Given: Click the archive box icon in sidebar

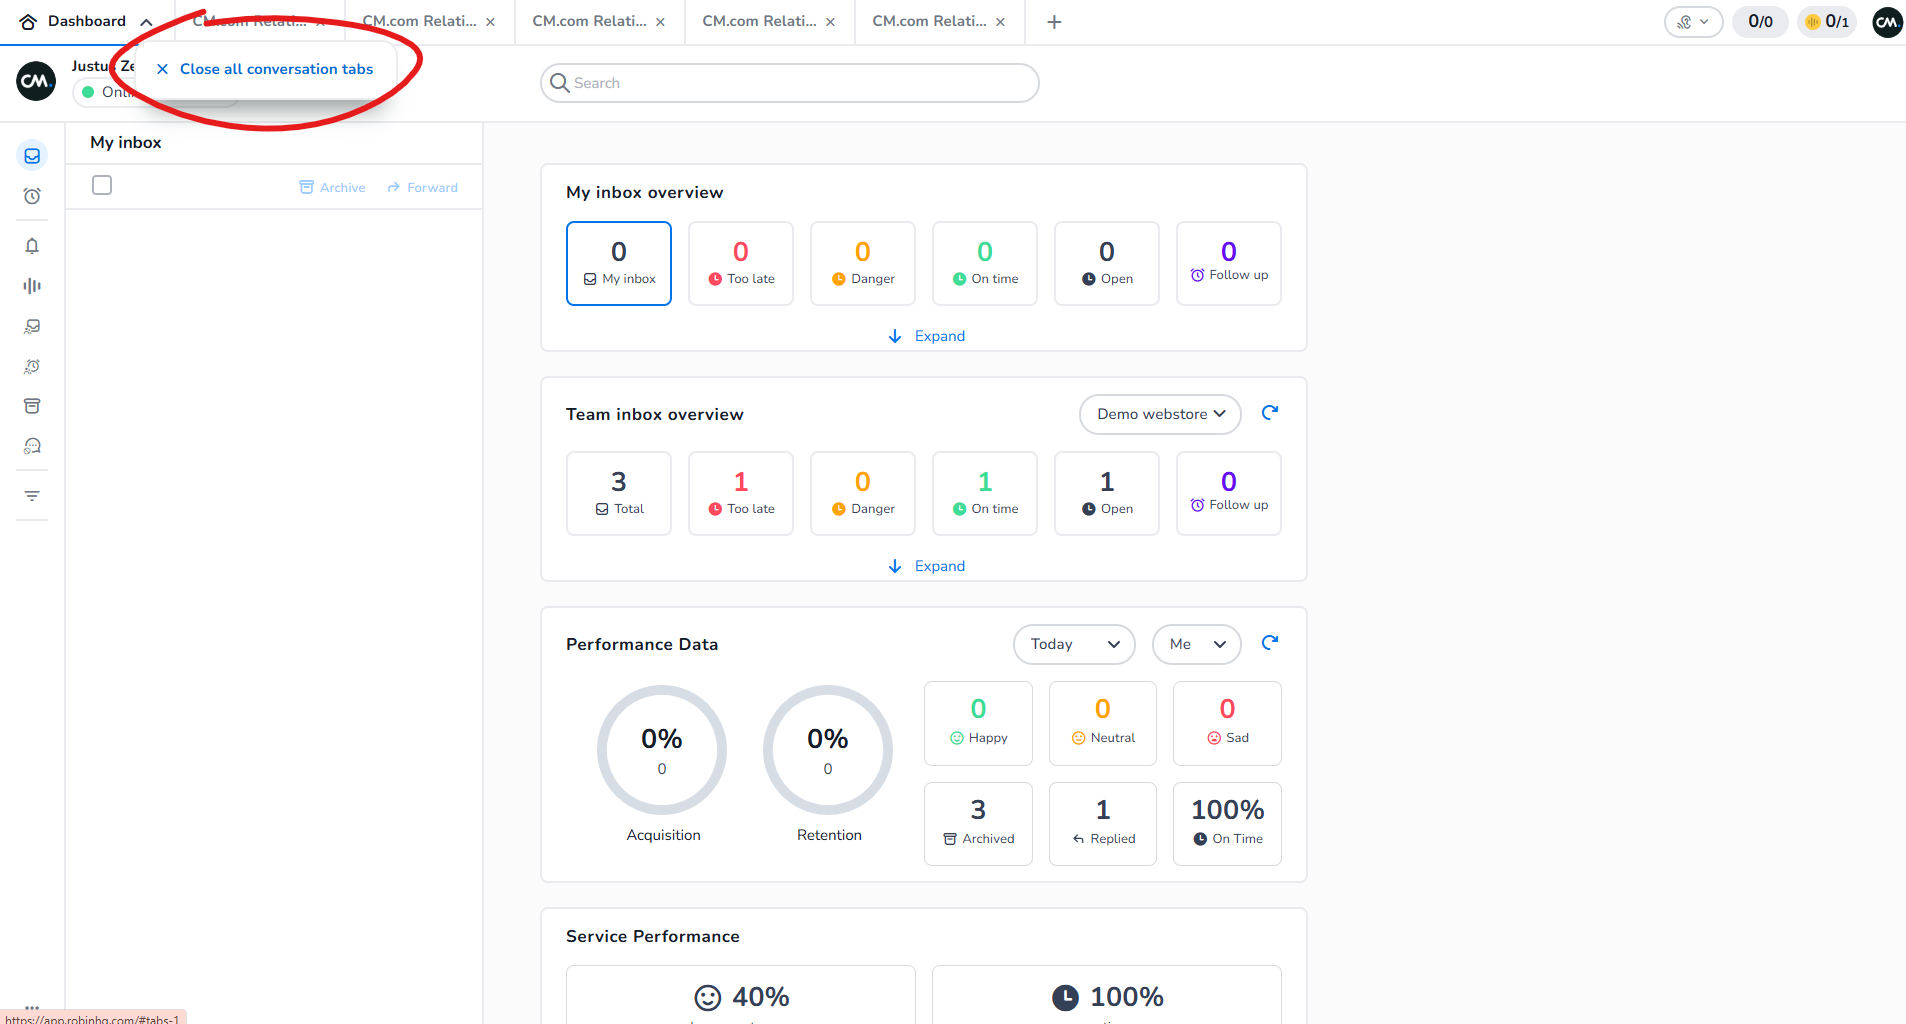Looking at the screenshot, I should 32,406.
